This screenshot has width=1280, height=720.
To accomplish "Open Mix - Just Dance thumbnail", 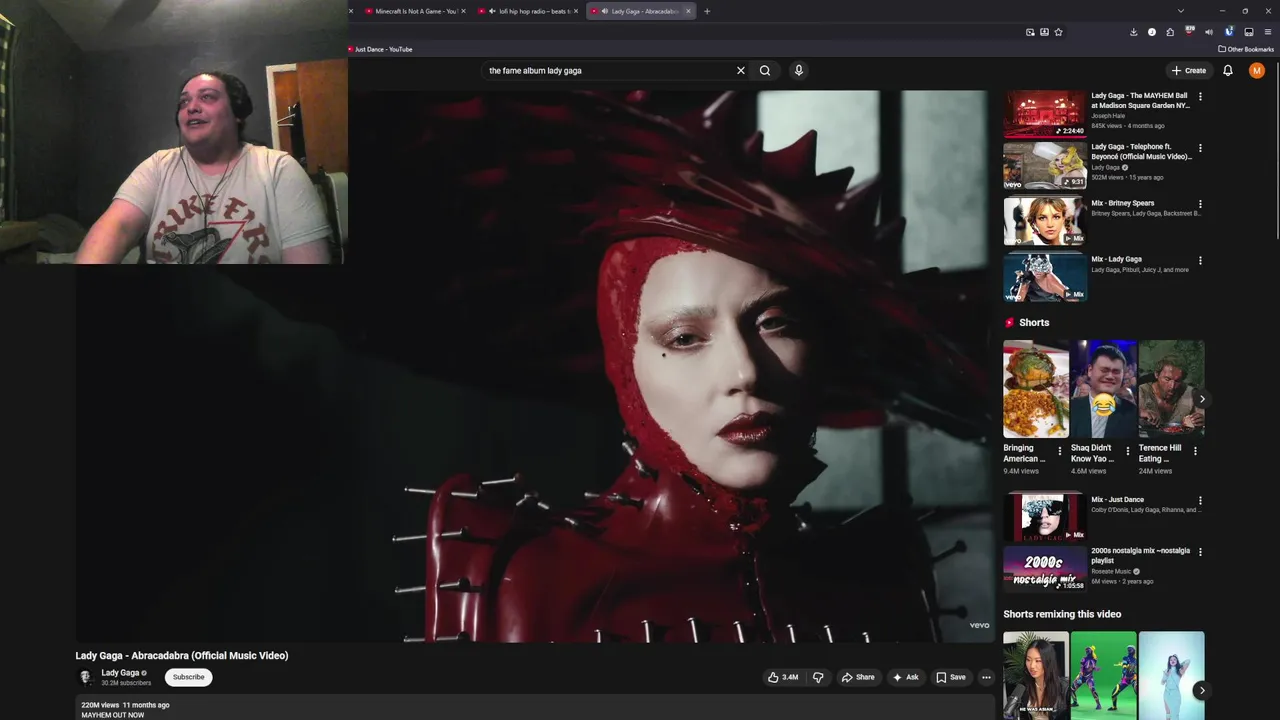I will (1044, 517).
